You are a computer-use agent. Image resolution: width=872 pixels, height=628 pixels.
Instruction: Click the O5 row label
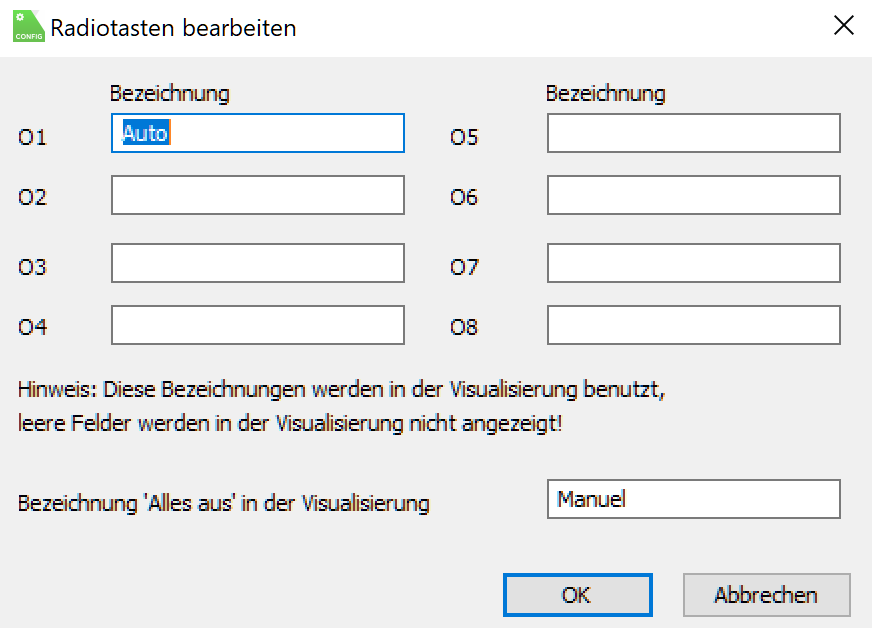464,137
